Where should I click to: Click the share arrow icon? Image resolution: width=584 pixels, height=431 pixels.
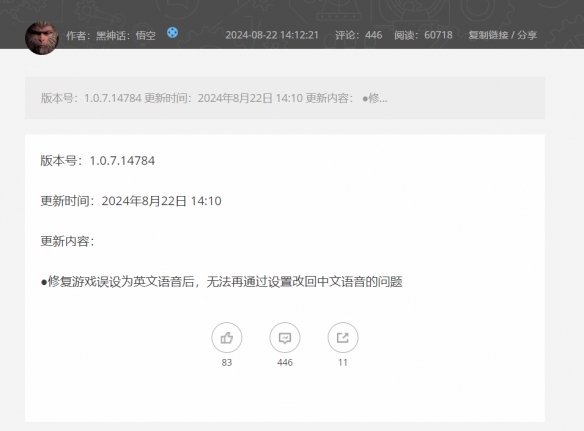click(343, 337)
